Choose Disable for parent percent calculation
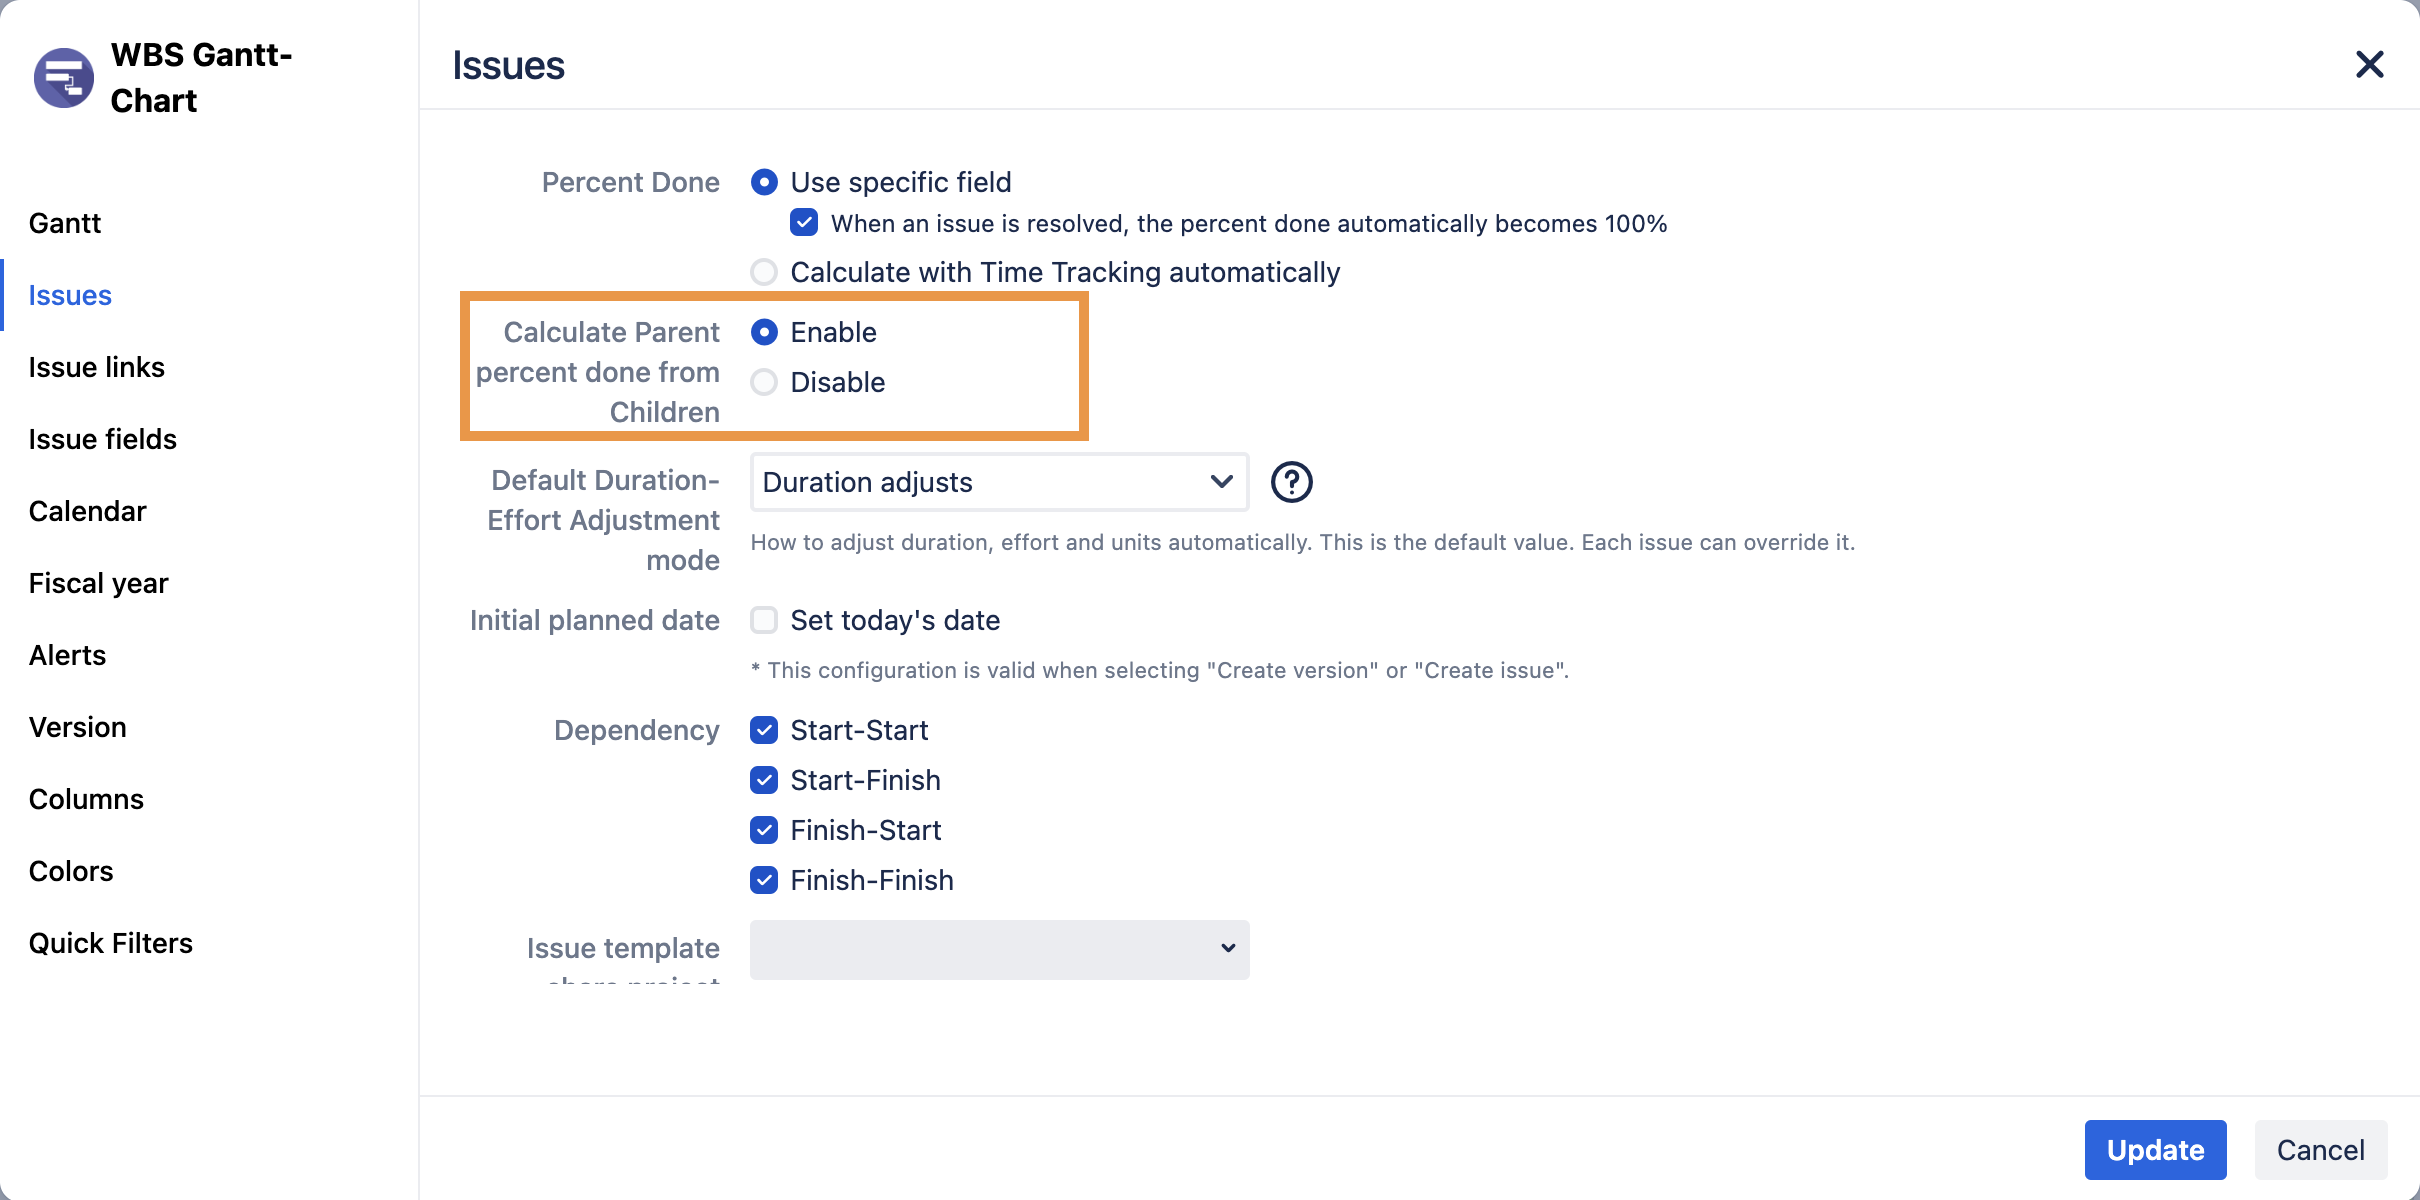The height and width of the screenshot is (1200, 2420). [764, 382]
